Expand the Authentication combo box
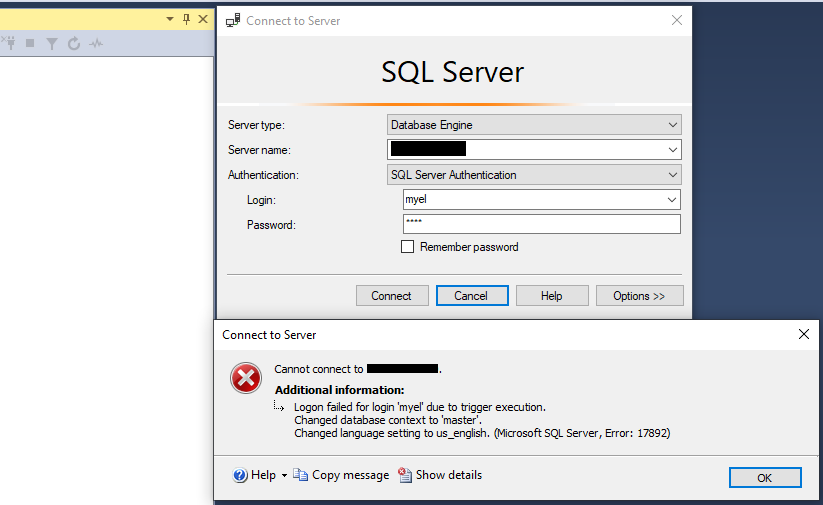Image resolution: width=823 pixels, height=505 pixels. tap(672, 175)
